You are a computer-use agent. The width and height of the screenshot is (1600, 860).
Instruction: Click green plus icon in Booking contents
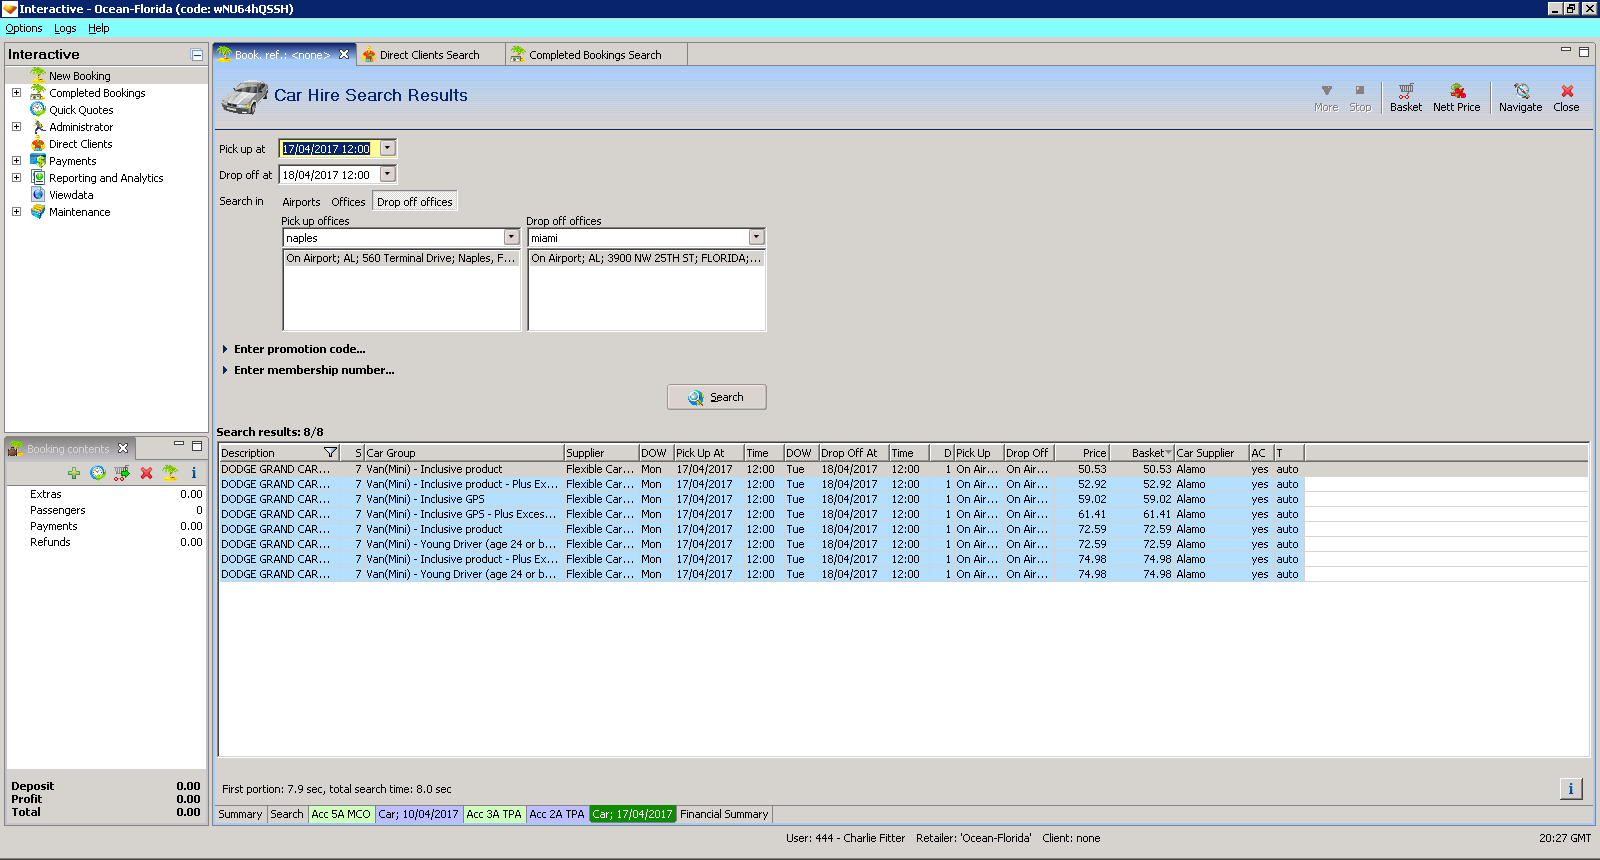pos(74,473)
